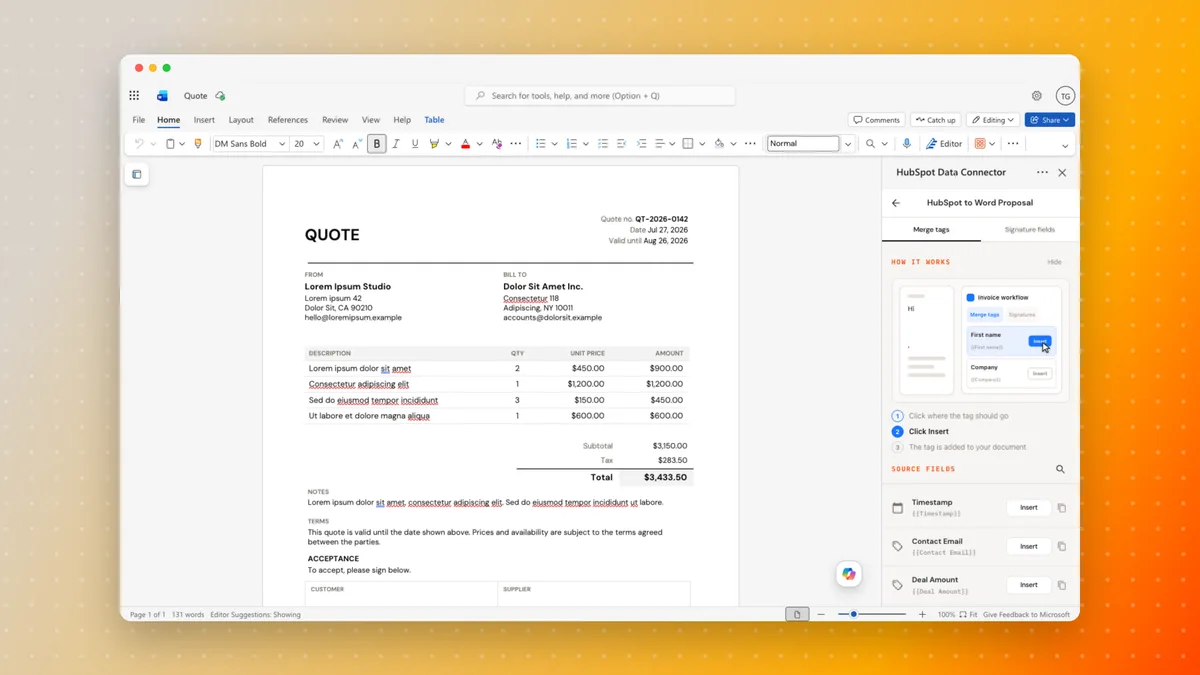Click the multilevel list icon
The width and height of the screenshot is (1200, 675).
coord(603,144)
